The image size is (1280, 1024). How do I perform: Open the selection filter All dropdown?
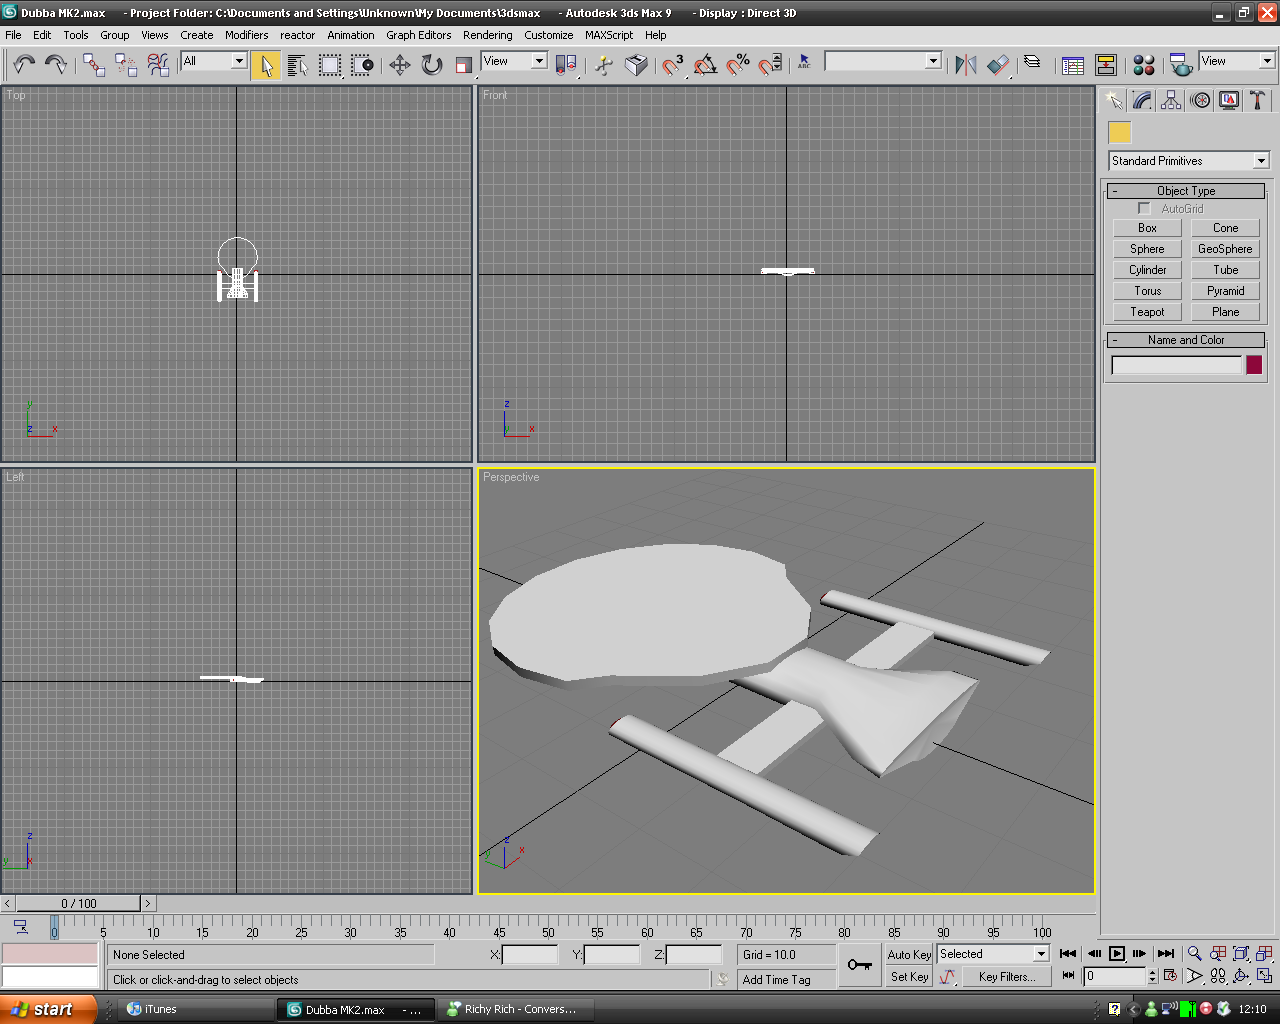pos(213,61)
